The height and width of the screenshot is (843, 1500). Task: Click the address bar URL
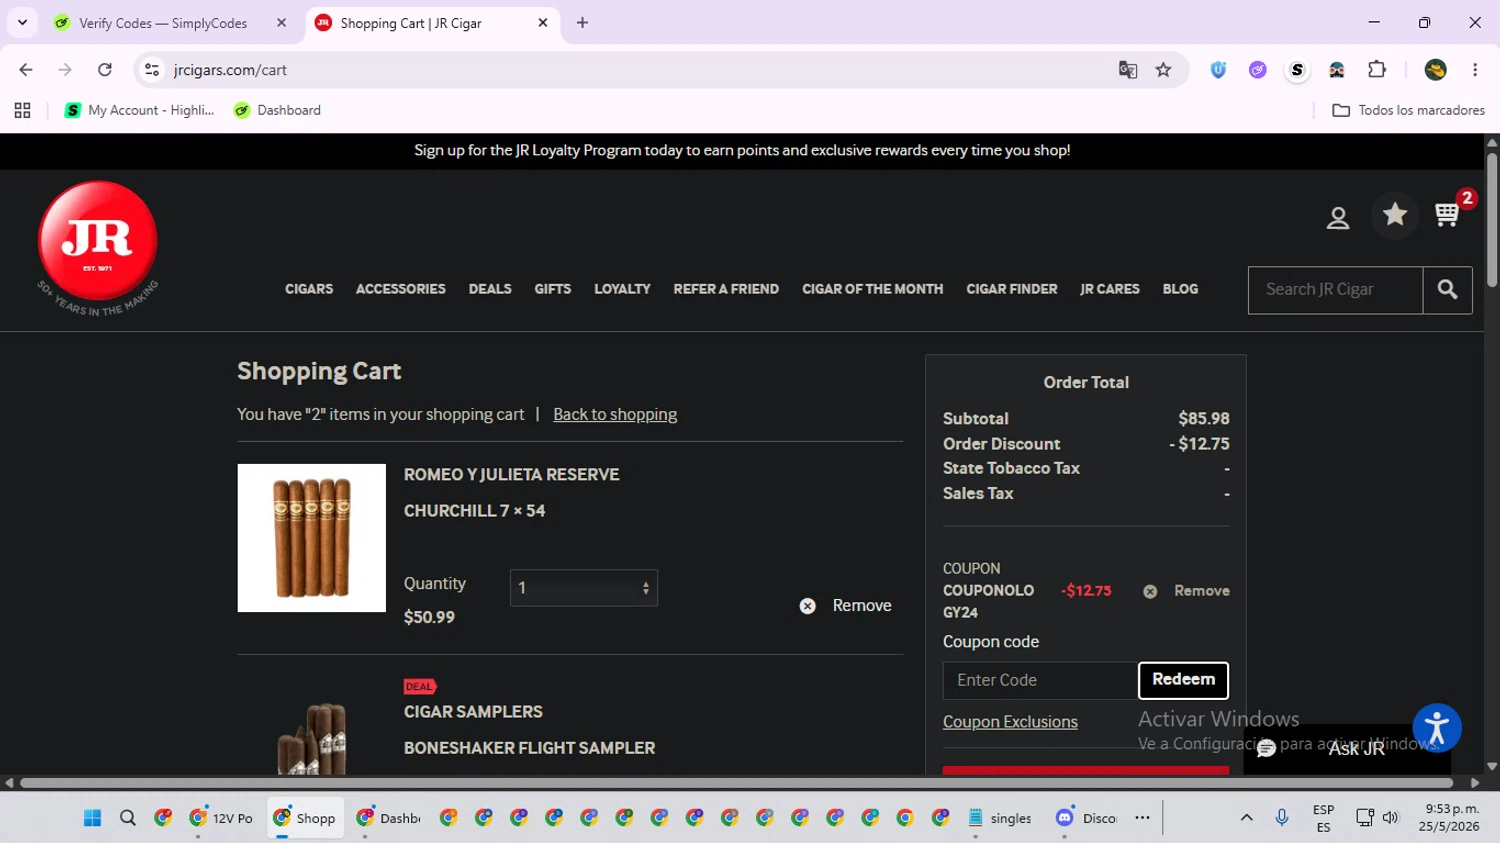point(230,70)
